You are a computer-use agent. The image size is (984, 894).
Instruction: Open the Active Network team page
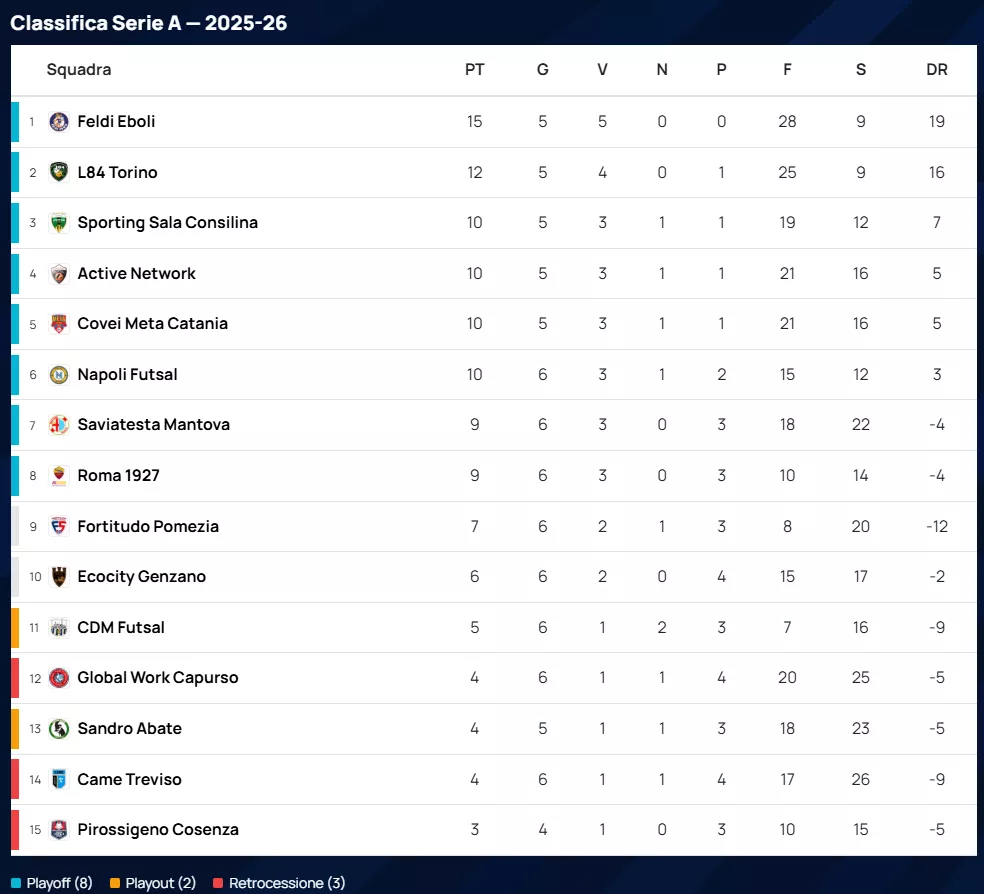pyautogui.click(x=136, y=274)
